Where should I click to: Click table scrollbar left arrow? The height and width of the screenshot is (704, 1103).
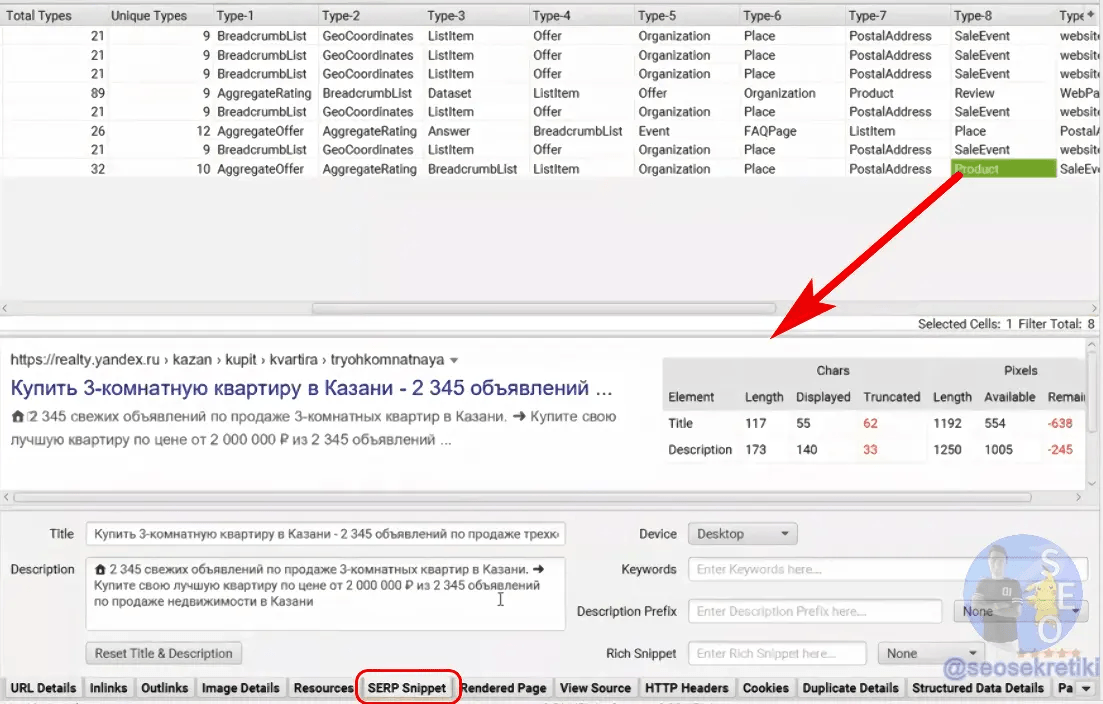(6, 308)
